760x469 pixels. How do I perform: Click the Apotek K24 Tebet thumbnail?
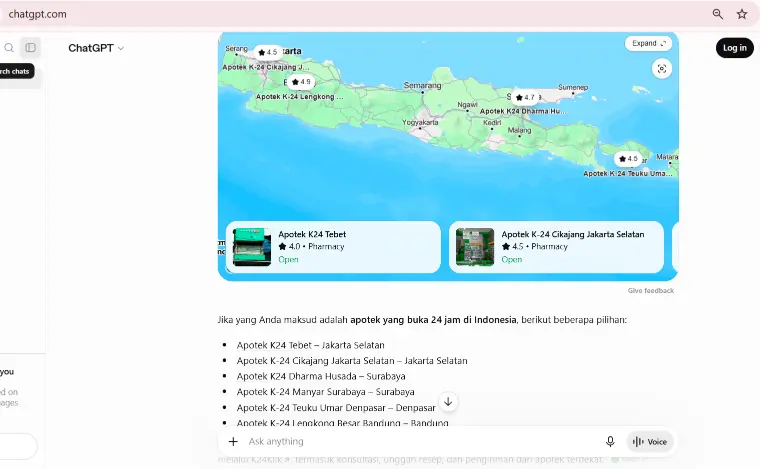click(x=252, y=247)
